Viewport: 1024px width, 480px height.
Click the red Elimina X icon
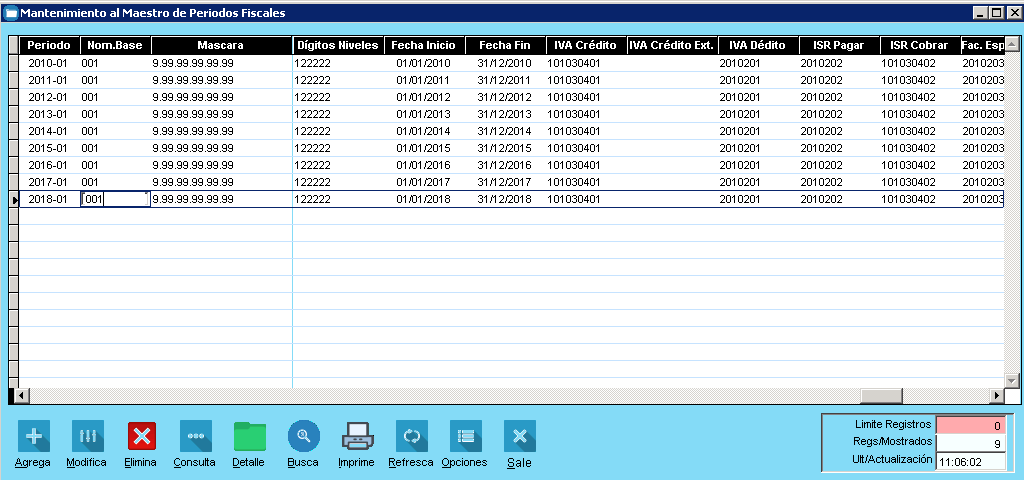(141, 436)
